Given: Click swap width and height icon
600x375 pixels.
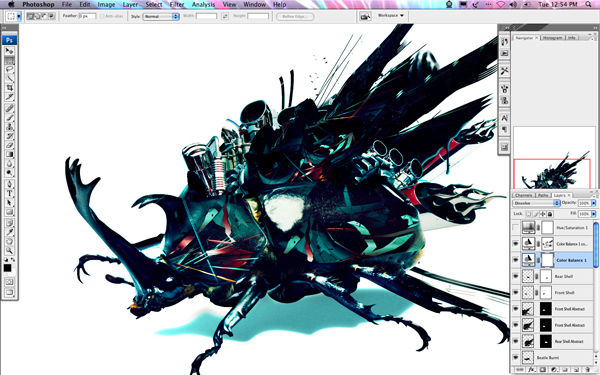Looking at the screenshot, I should (225, 16).
